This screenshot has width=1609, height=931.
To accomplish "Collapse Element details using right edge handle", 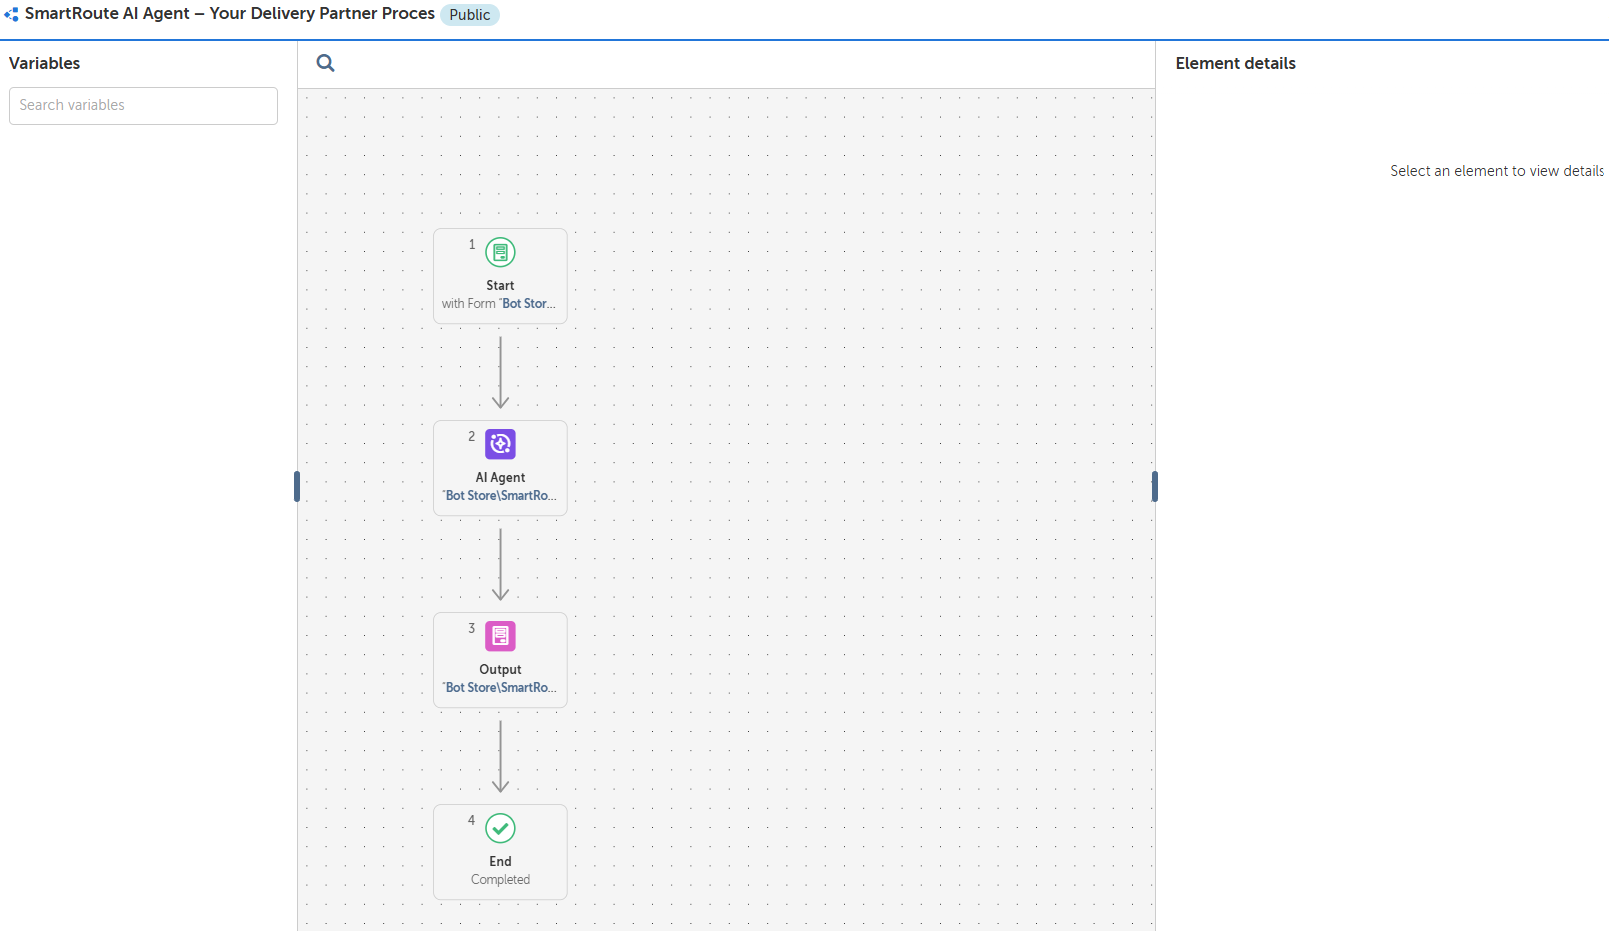I will pos(1154,486).
